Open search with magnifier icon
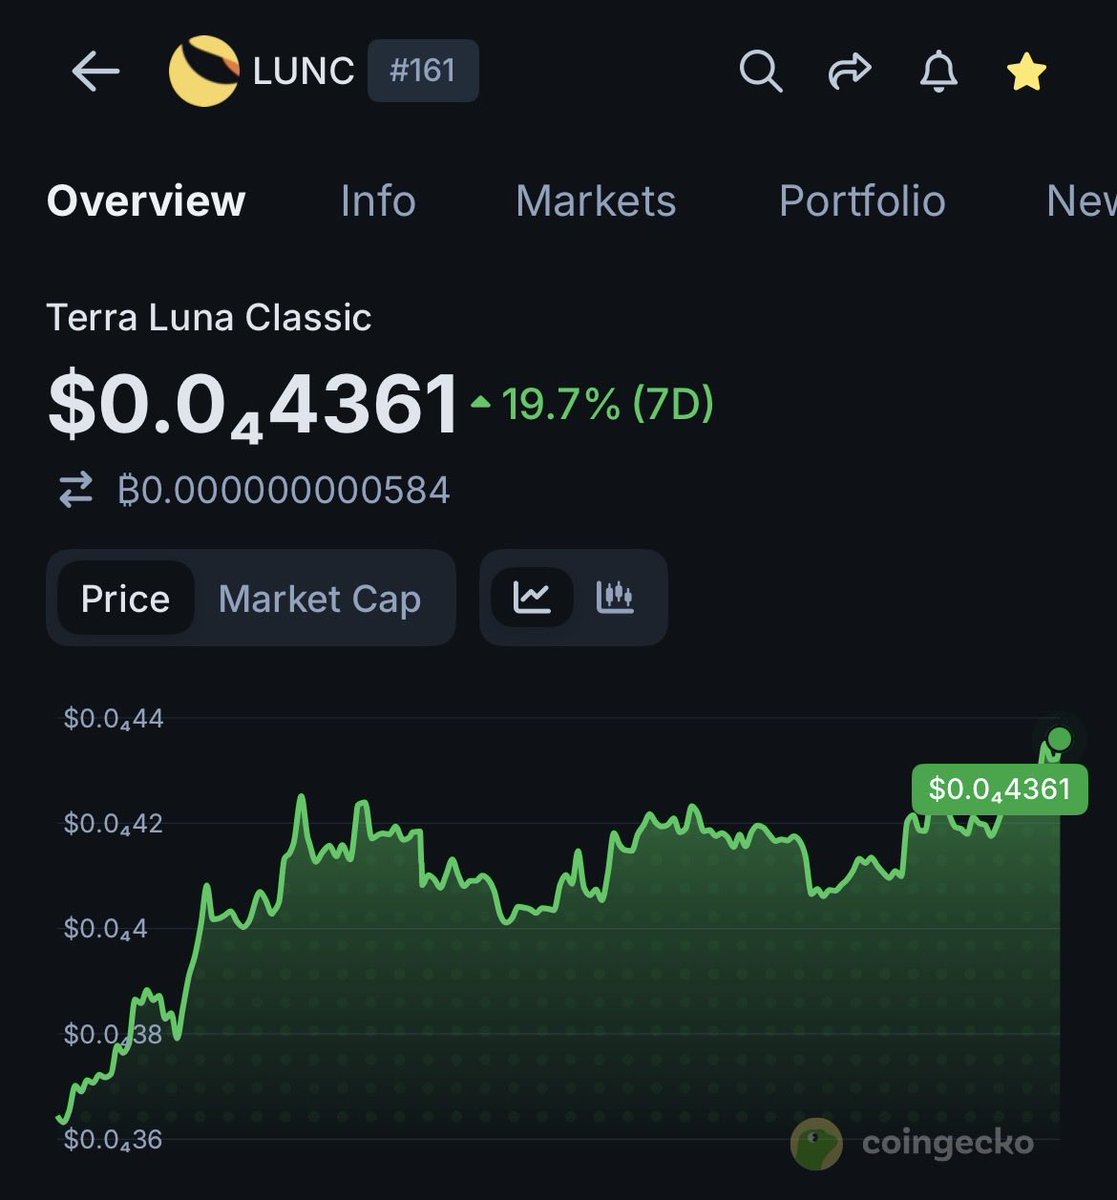1117x1200 pixels. coord(760,71)
